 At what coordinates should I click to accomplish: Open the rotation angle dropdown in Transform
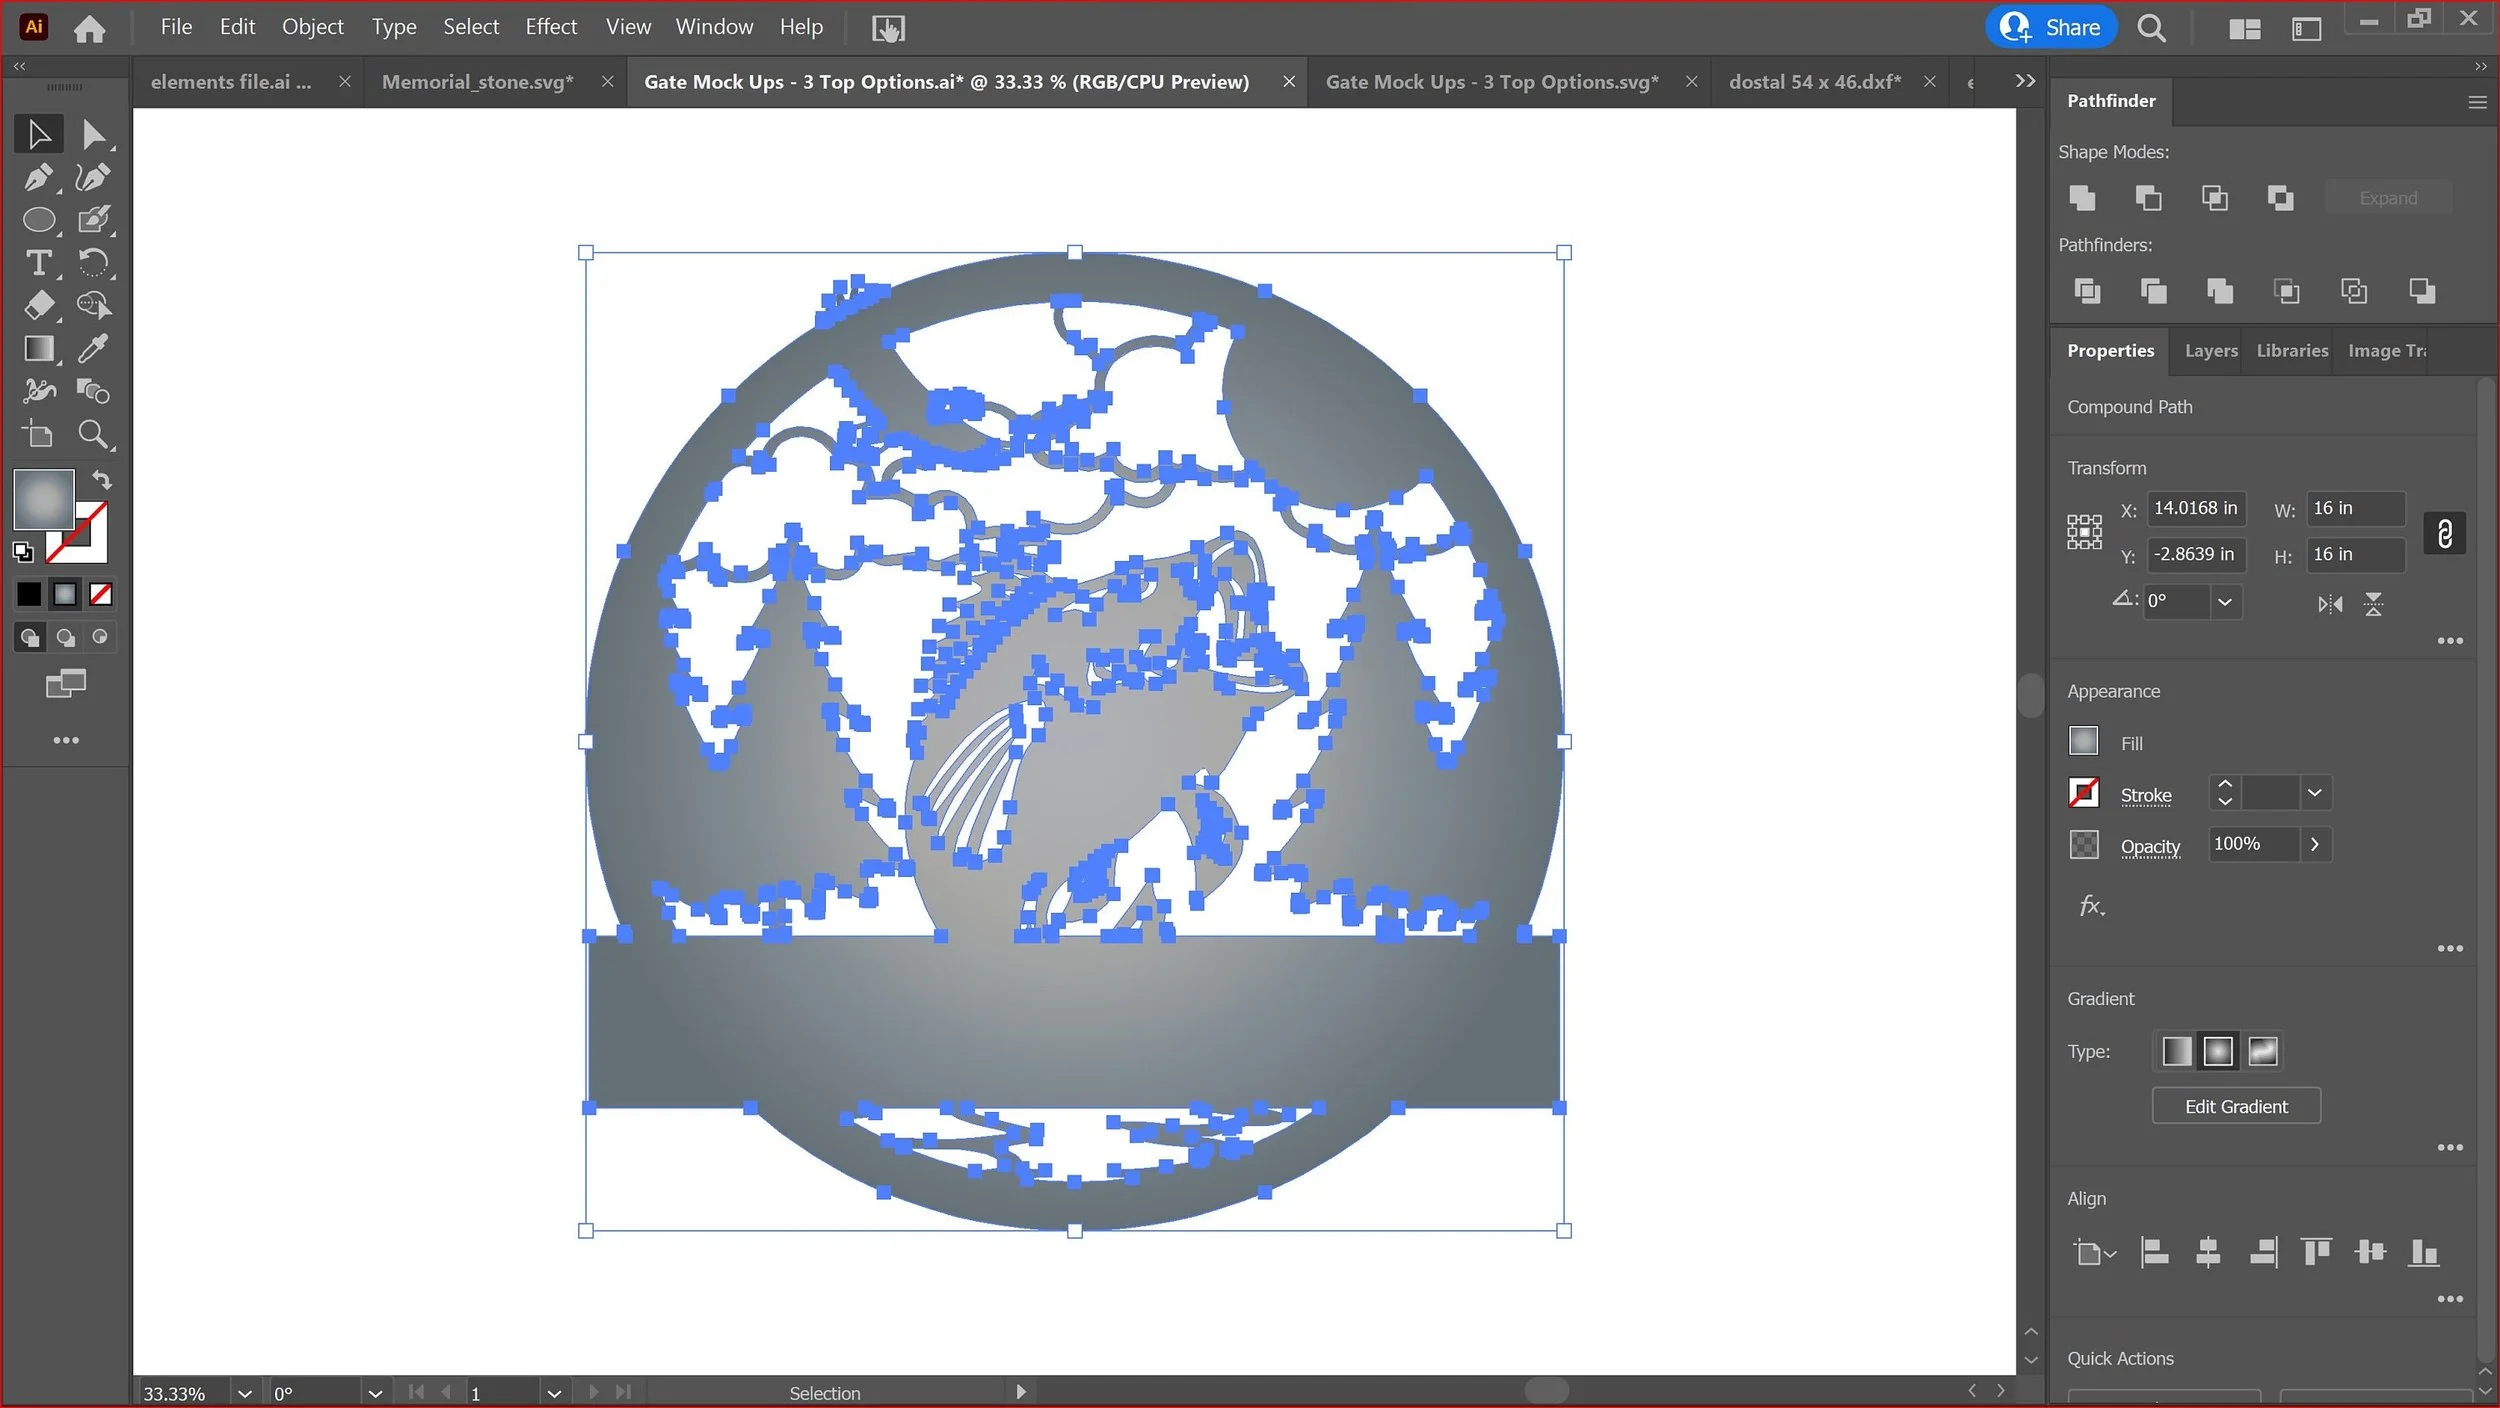(2224, 602)
